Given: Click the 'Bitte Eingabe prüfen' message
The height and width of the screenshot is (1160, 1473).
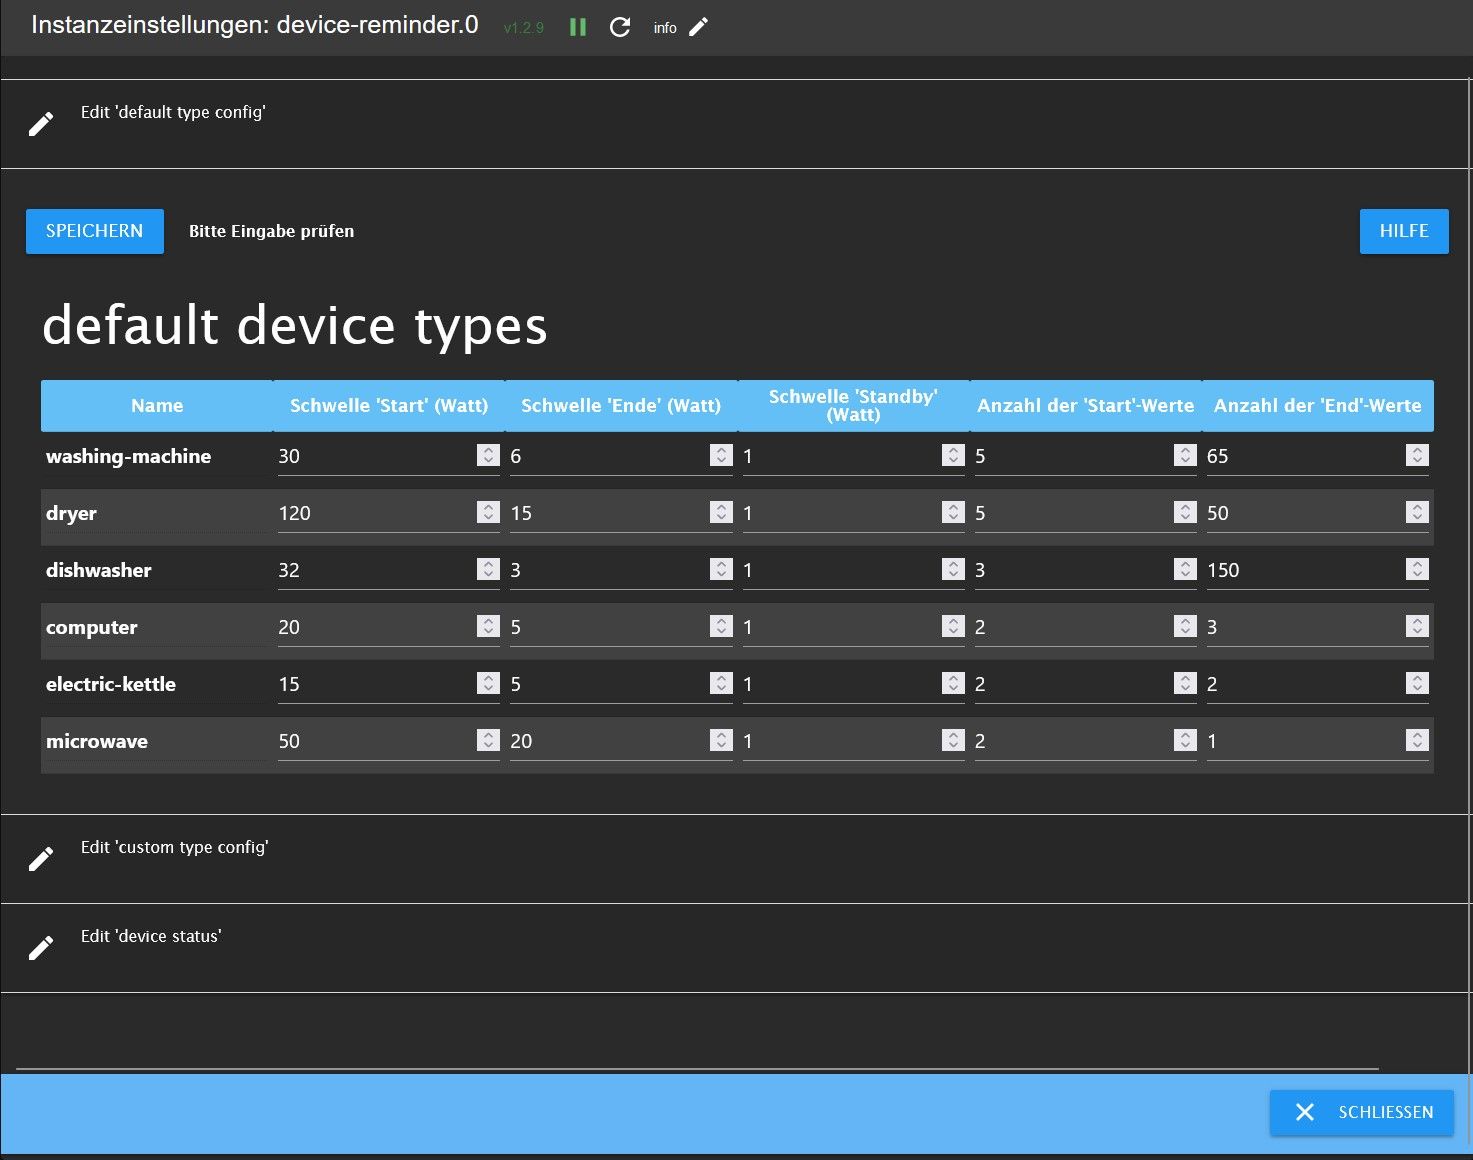Looking at the screenshot, I should coord(271,231).
